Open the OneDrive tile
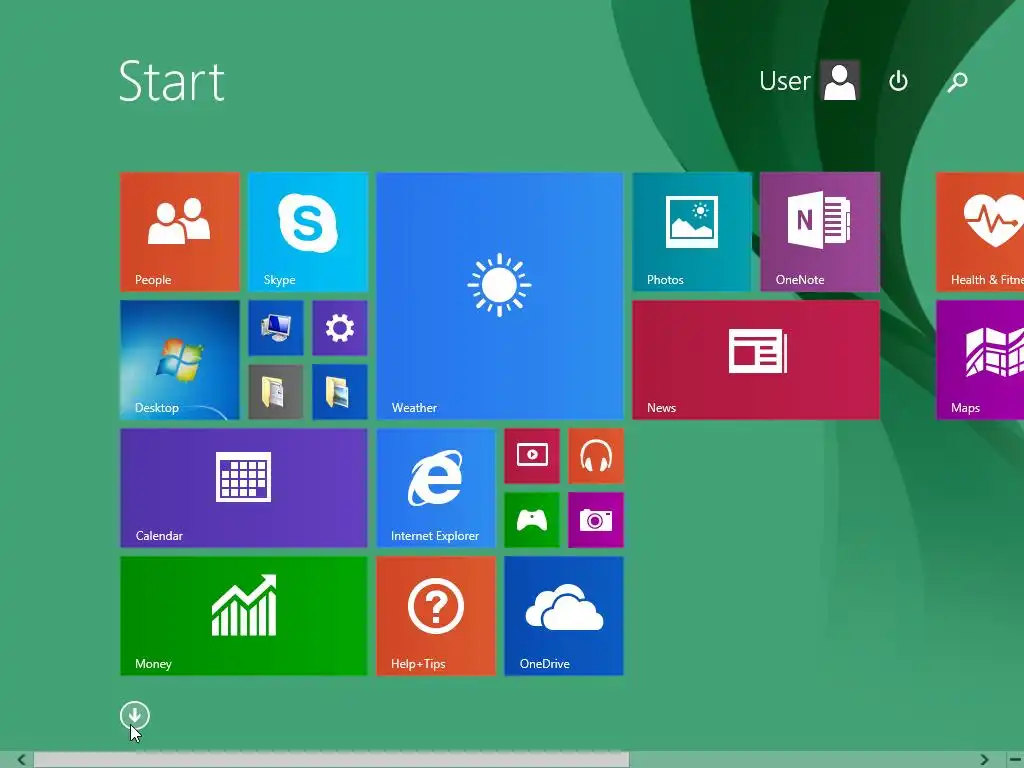The height and width of the screenshot is (768, 1024). tap(564, 616)
